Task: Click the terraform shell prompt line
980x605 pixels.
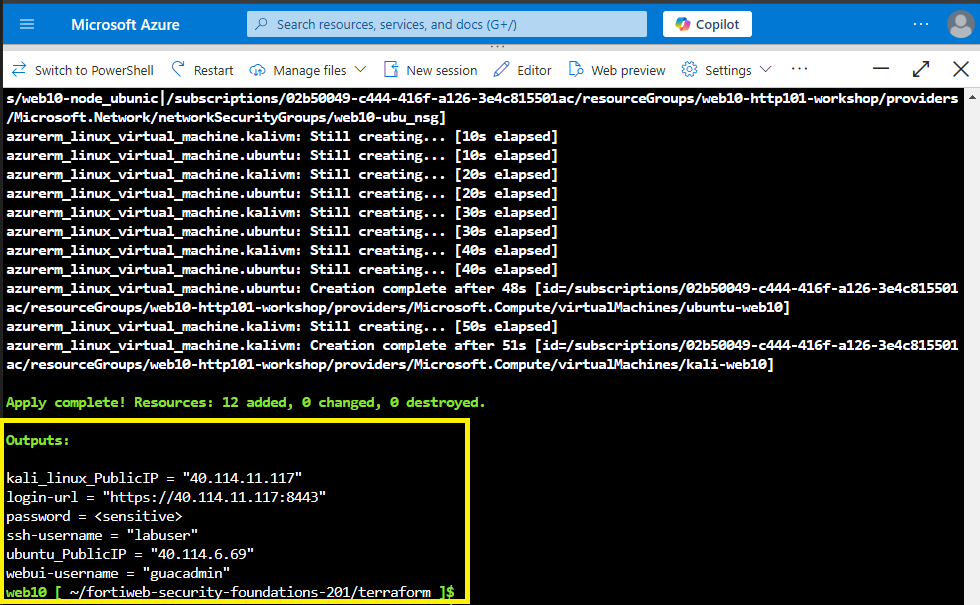Action: [x=231, y=592]
